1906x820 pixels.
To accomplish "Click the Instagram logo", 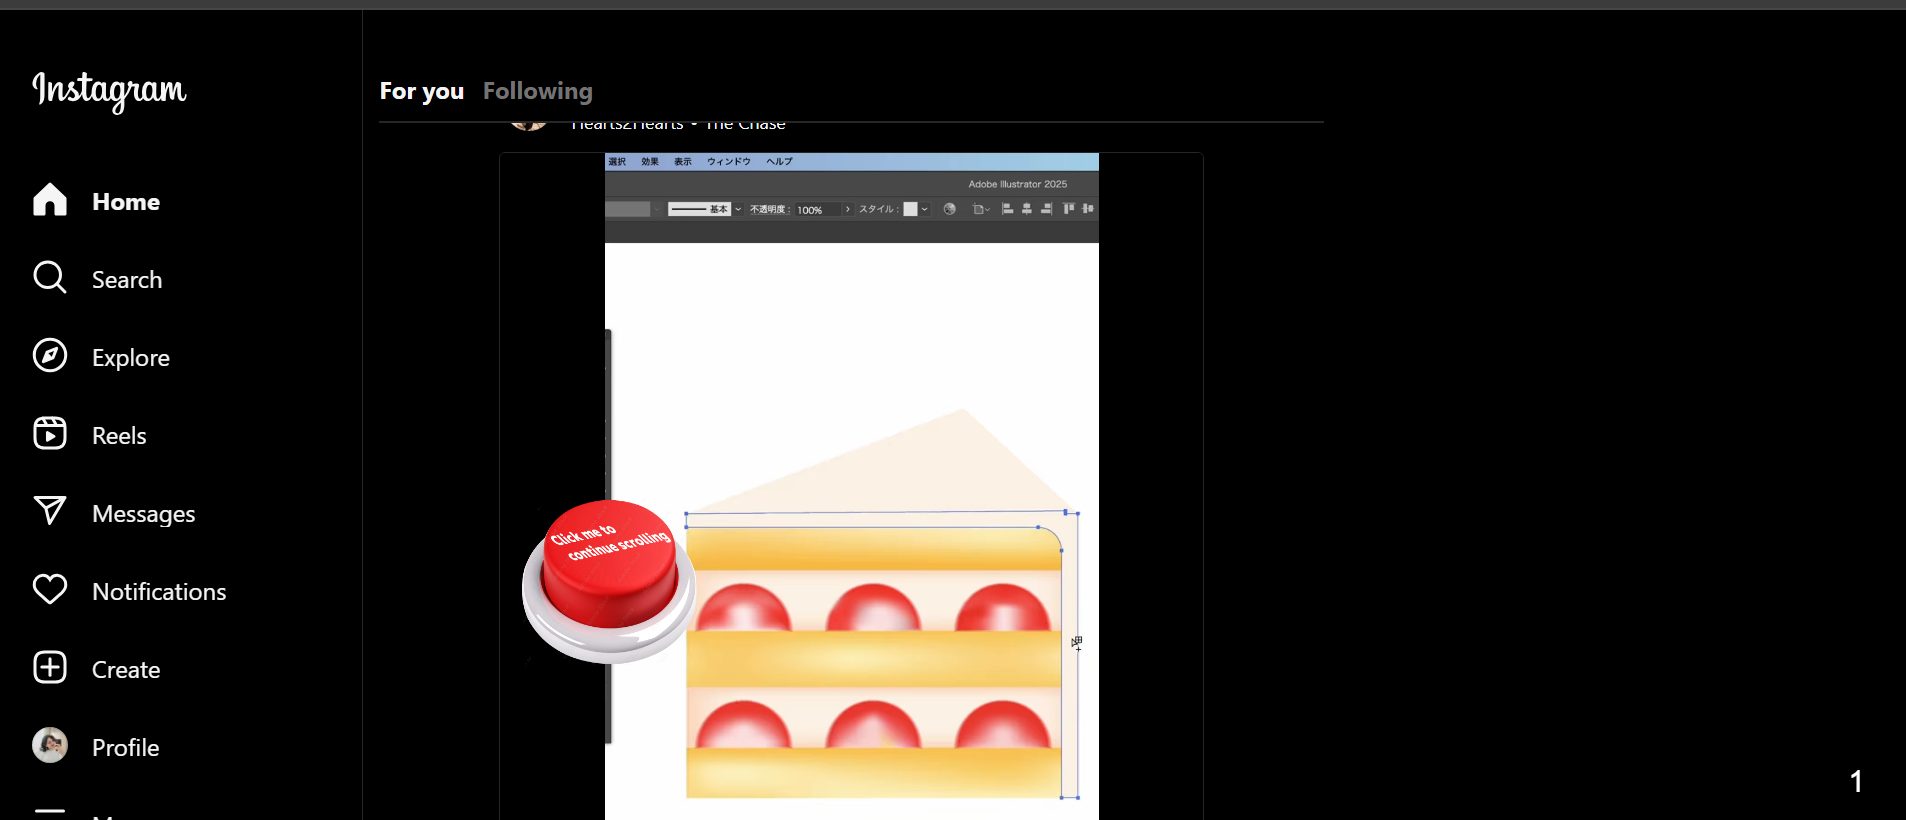I will pos(109,91).
